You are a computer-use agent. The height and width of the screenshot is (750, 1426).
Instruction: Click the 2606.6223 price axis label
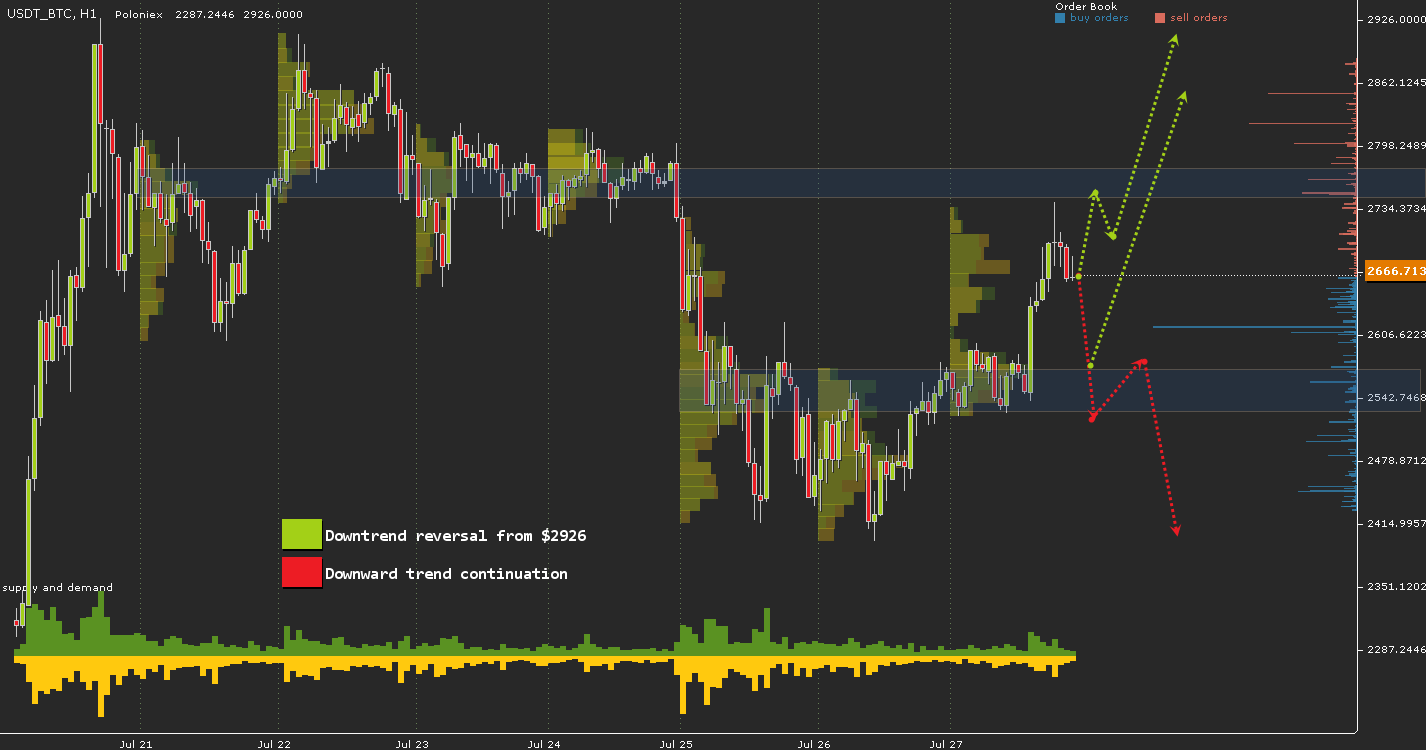1395,334
